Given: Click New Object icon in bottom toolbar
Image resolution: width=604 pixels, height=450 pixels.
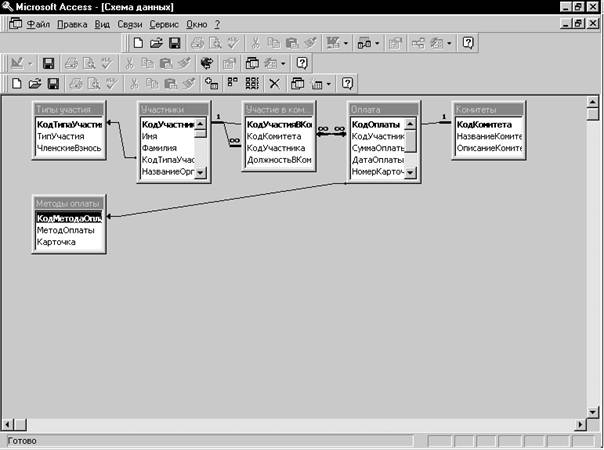Looking at the screenshot, I should pyautogui.click(x=317, y=84).
